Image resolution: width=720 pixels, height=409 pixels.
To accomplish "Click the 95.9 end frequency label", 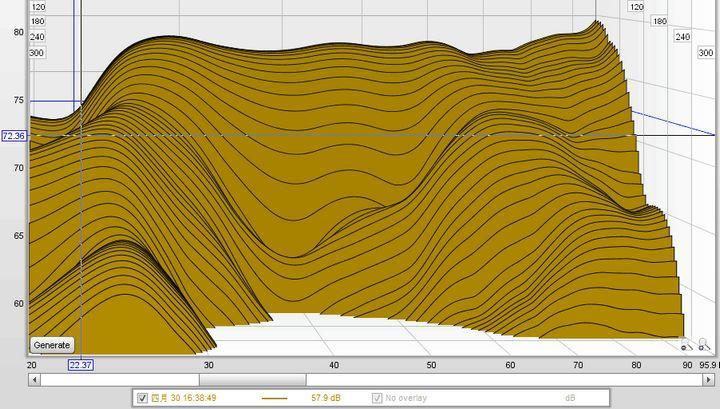I will pos(708,366).
